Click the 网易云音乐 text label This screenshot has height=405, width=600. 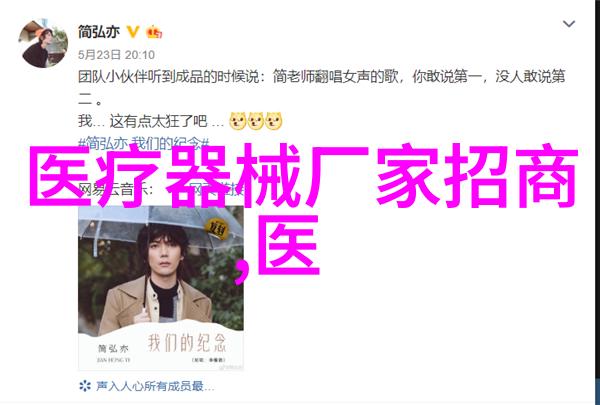coord(115,189)
